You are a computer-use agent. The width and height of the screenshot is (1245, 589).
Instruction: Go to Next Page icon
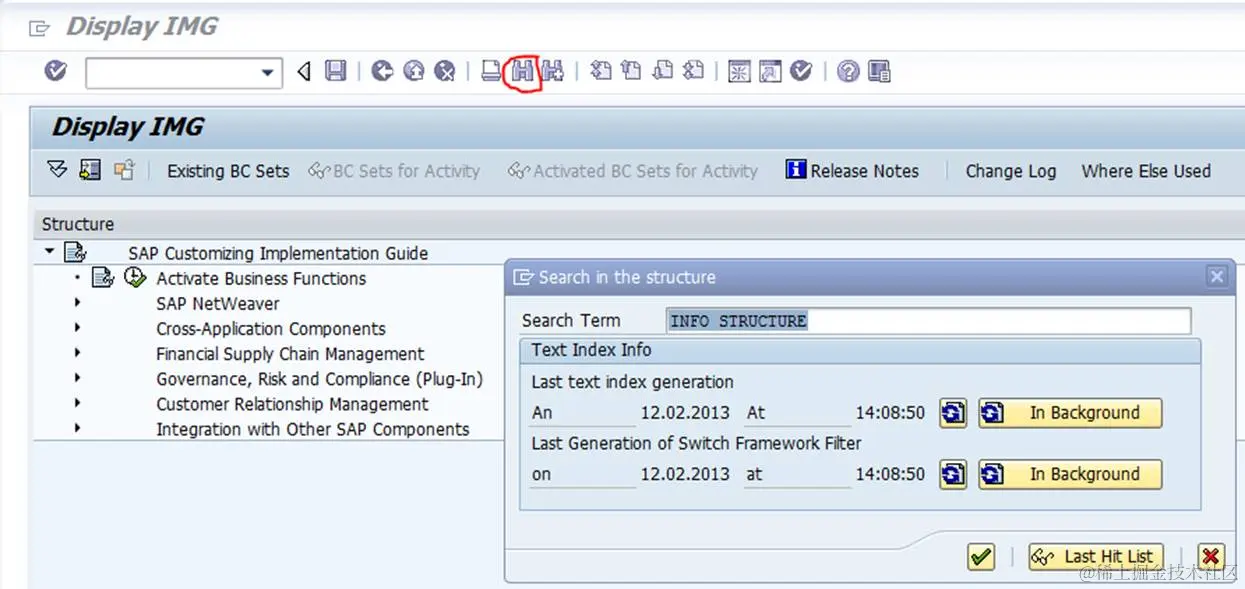click(x=662, y=71)
